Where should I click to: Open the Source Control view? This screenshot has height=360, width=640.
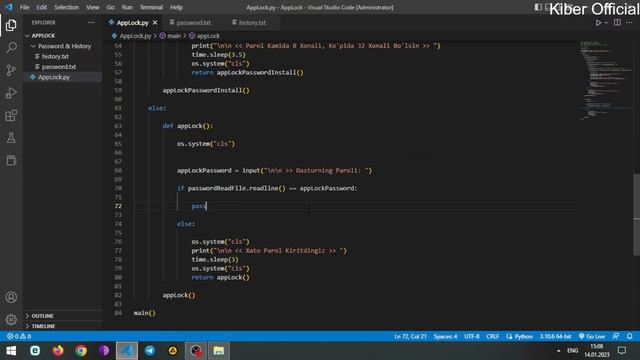(x=11, y=70)
